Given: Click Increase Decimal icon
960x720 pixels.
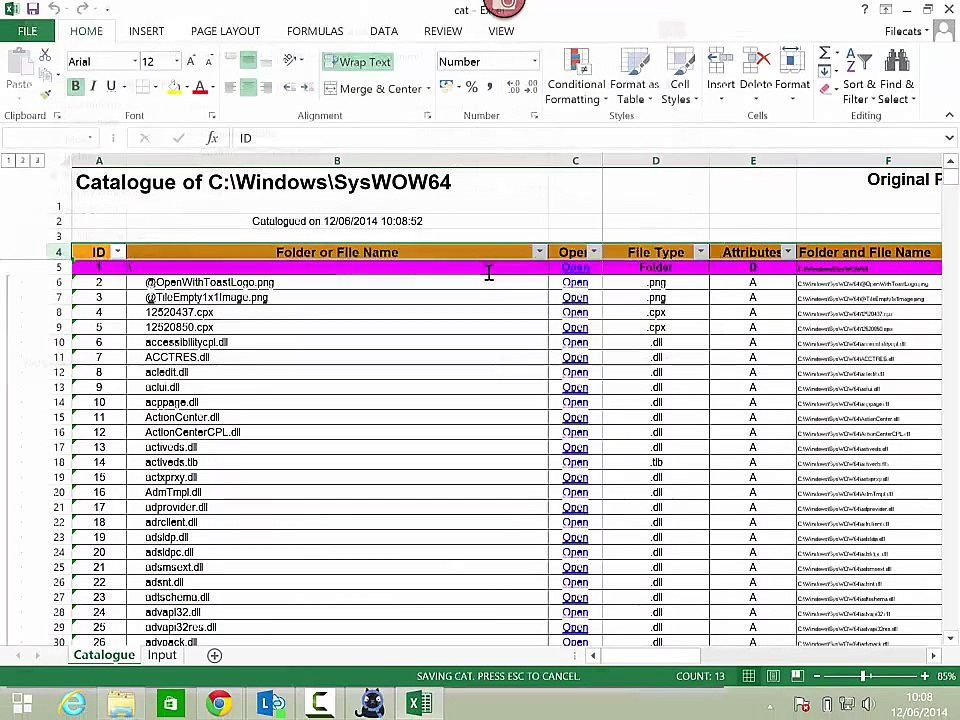Looking at the screenshot, I should tap(514, 88).
